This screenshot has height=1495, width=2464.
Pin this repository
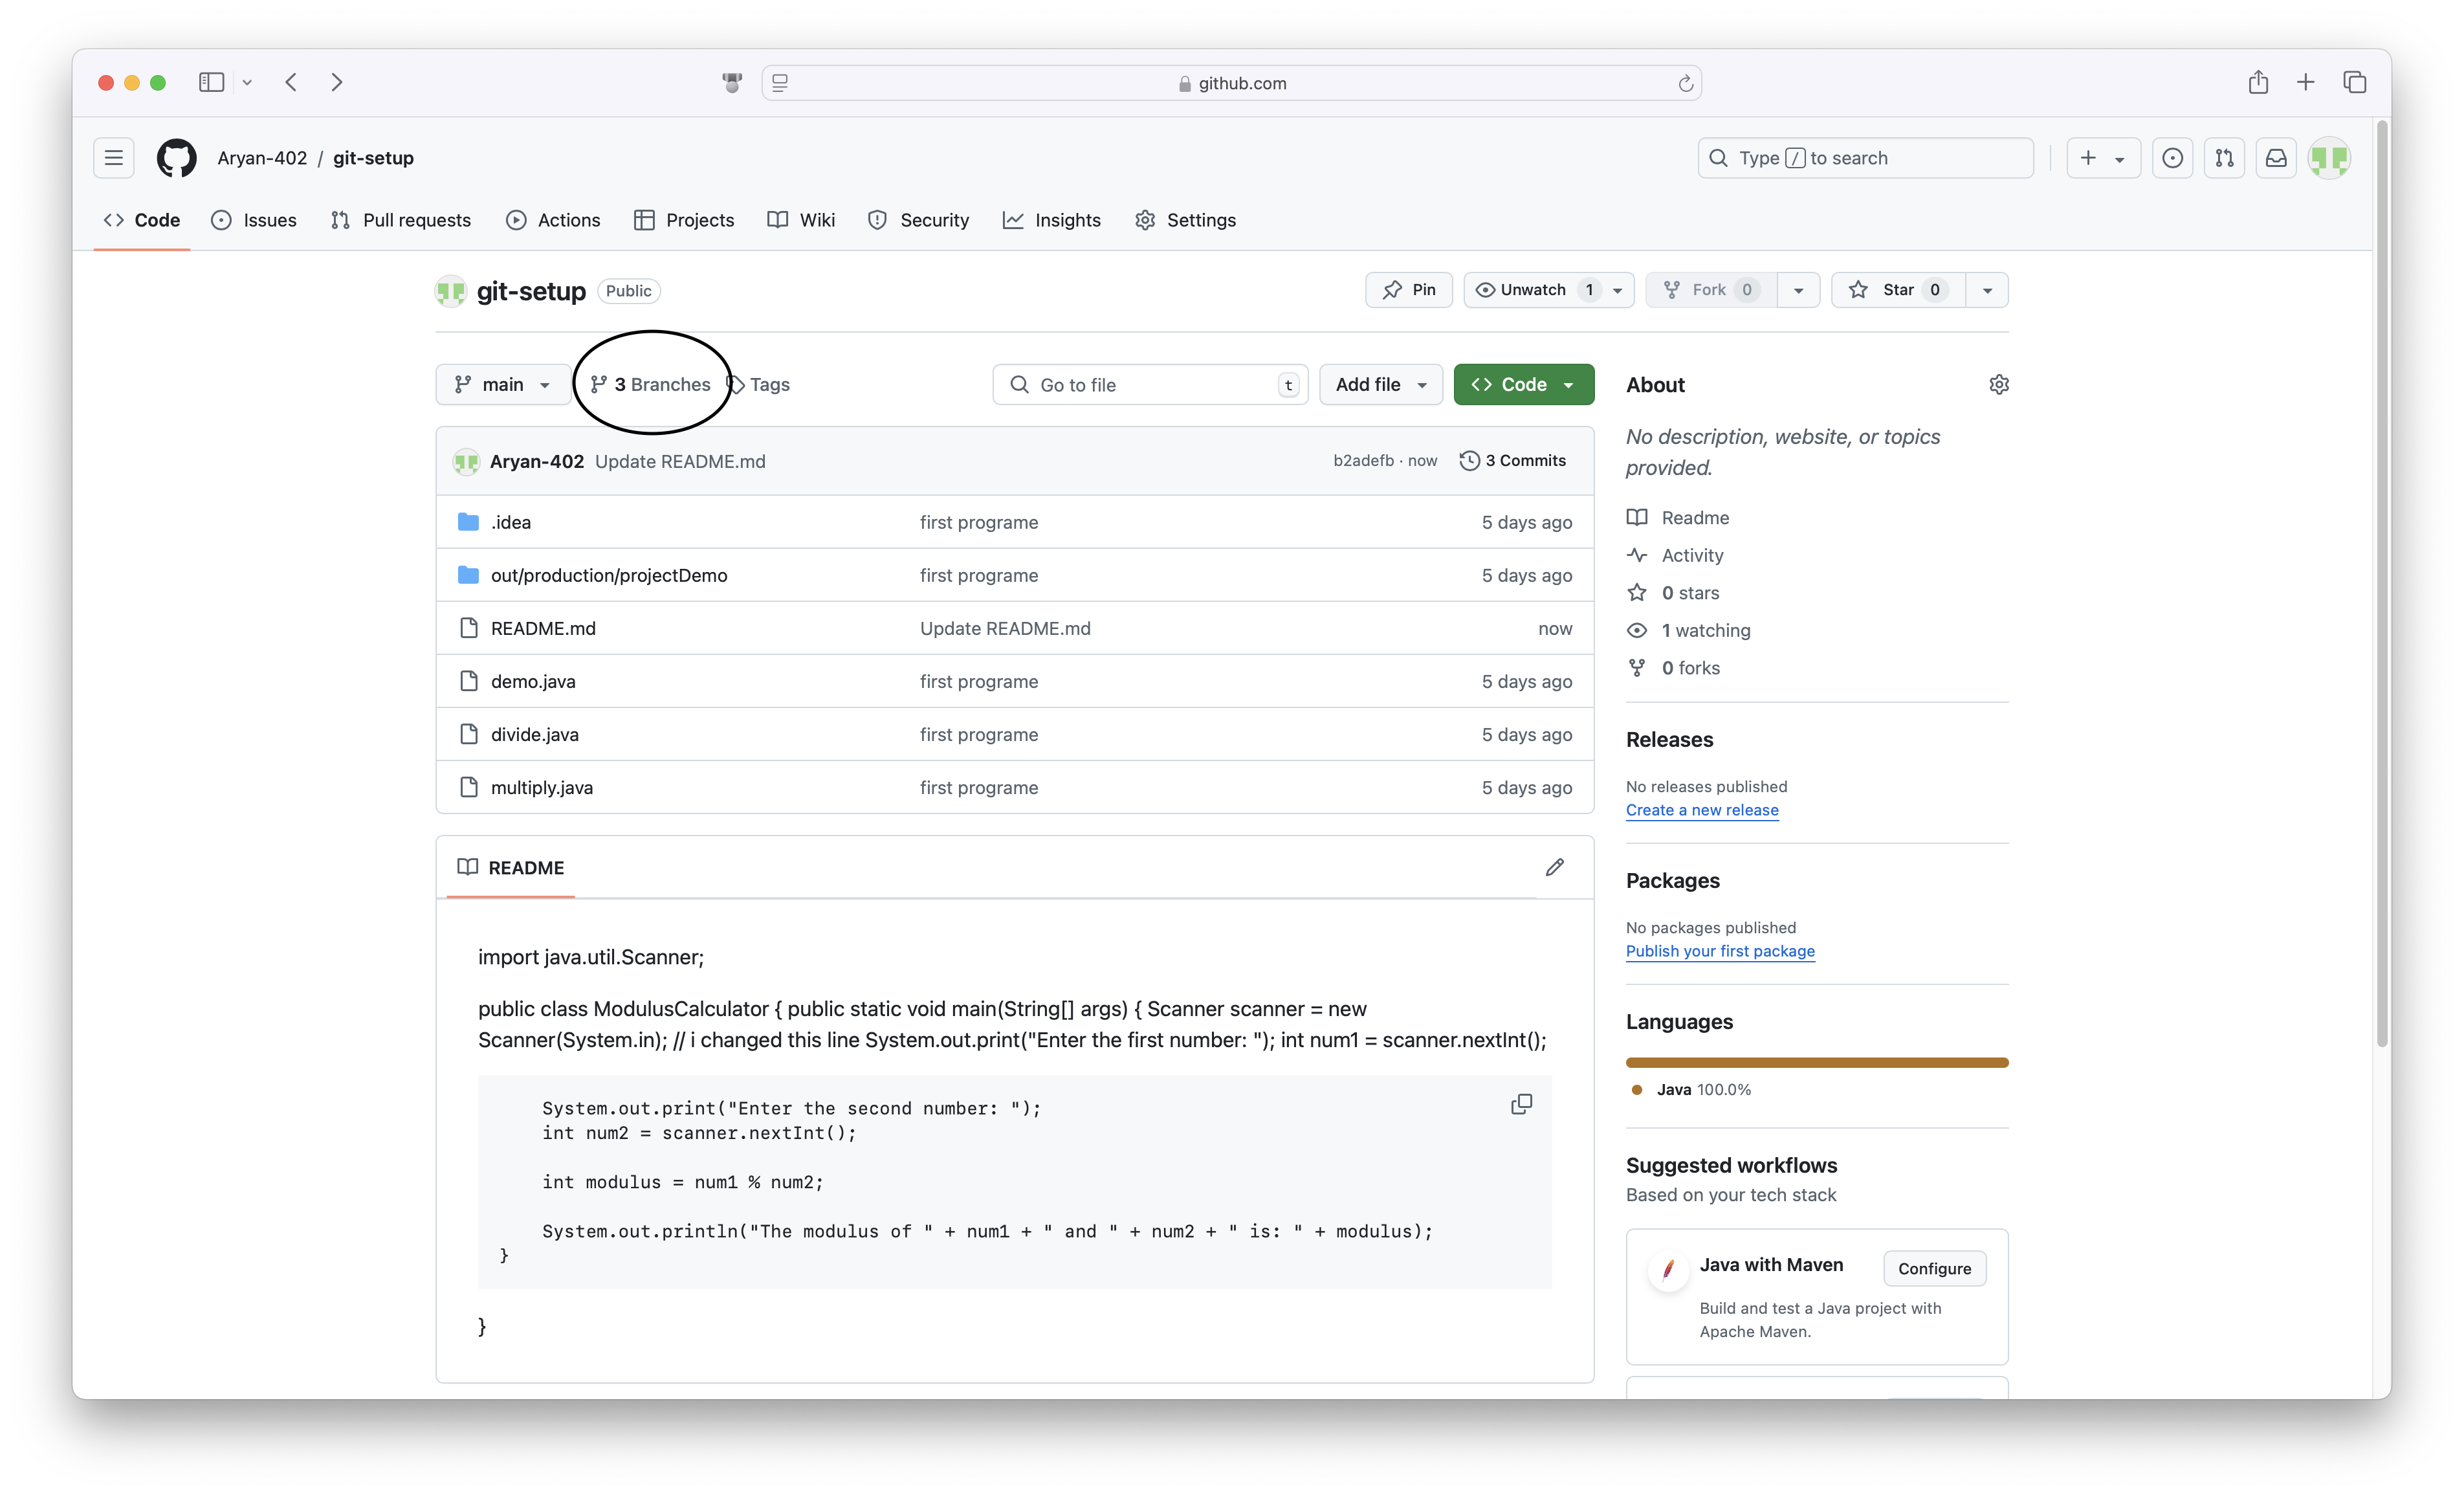1408,290
